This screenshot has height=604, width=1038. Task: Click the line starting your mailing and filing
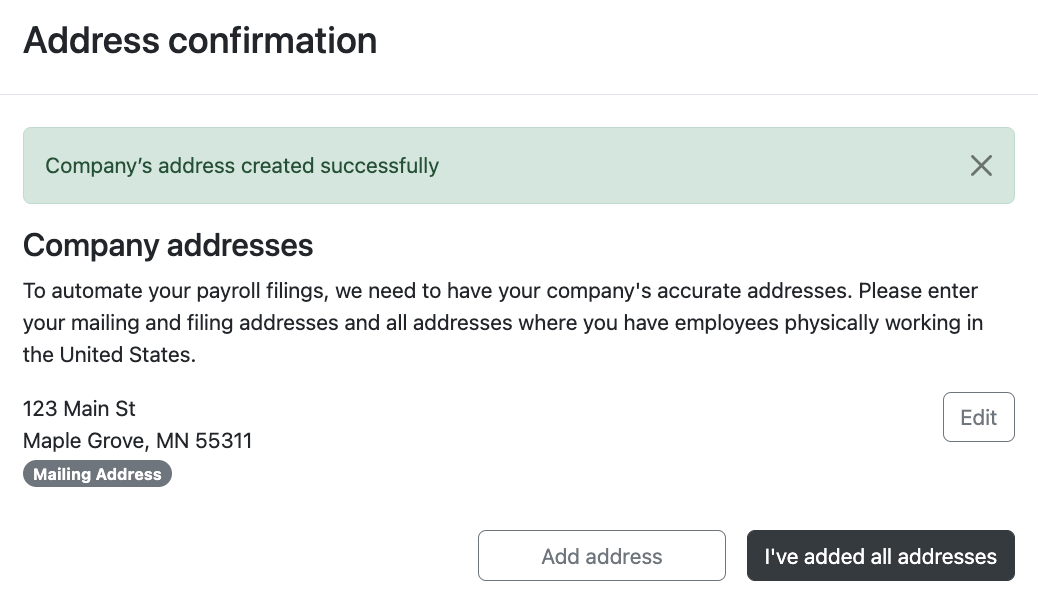(x=502, y=323)
